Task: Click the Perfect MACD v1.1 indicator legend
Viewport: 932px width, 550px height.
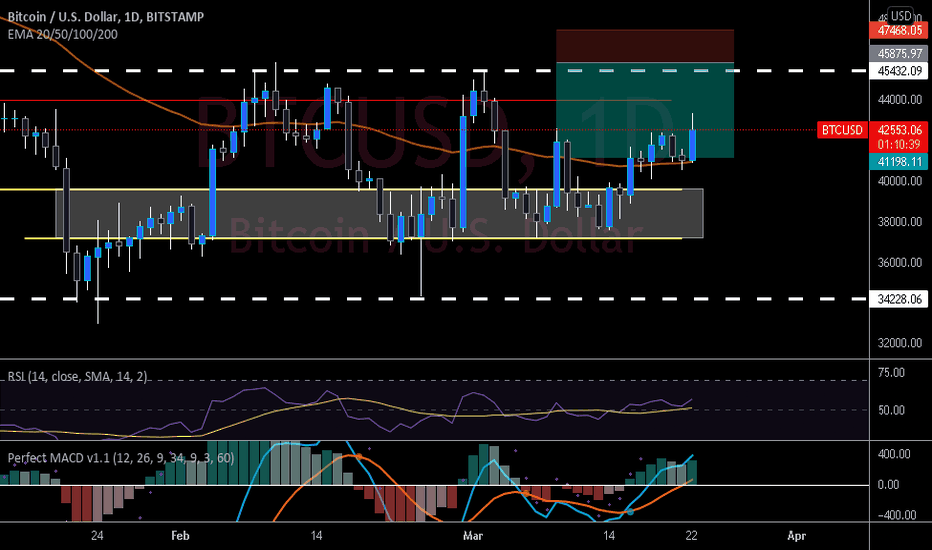Action: coord(121,458)
